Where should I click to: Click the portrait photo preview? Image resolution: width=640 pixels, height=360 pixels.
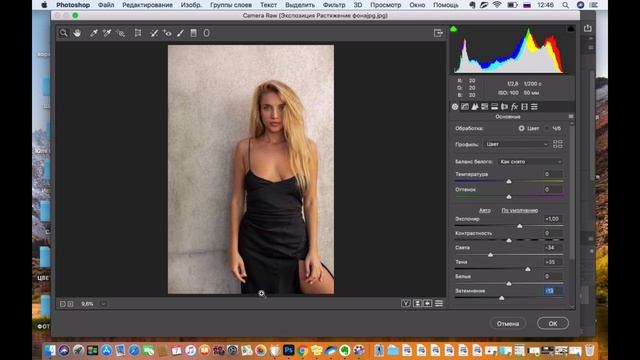(x=251, y=169)
